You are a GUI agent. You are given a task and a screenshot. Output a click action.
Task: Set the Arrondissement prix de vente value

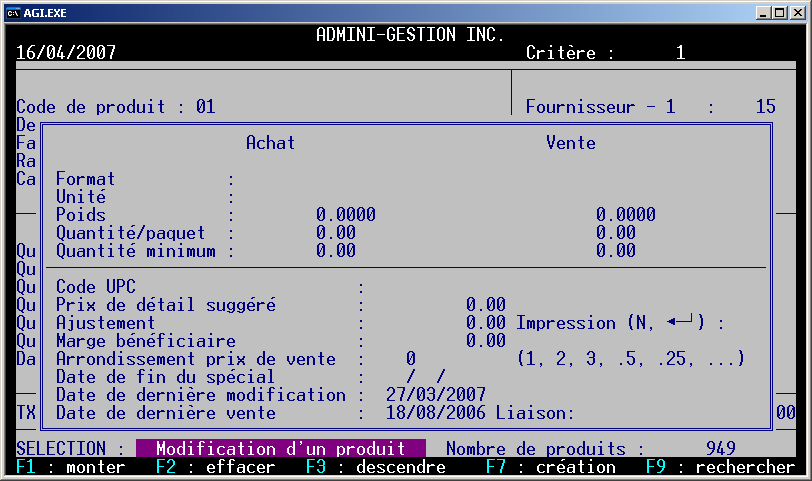411,359
